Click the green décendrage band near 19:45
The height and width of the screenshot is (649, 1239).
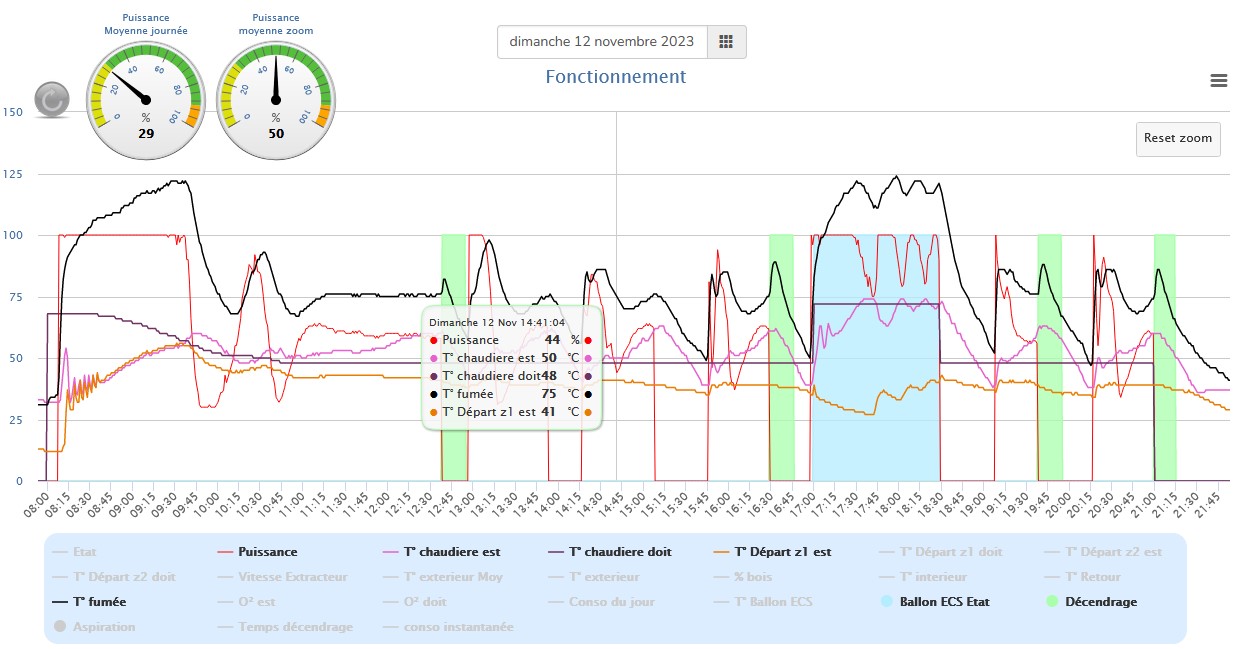1049,357
